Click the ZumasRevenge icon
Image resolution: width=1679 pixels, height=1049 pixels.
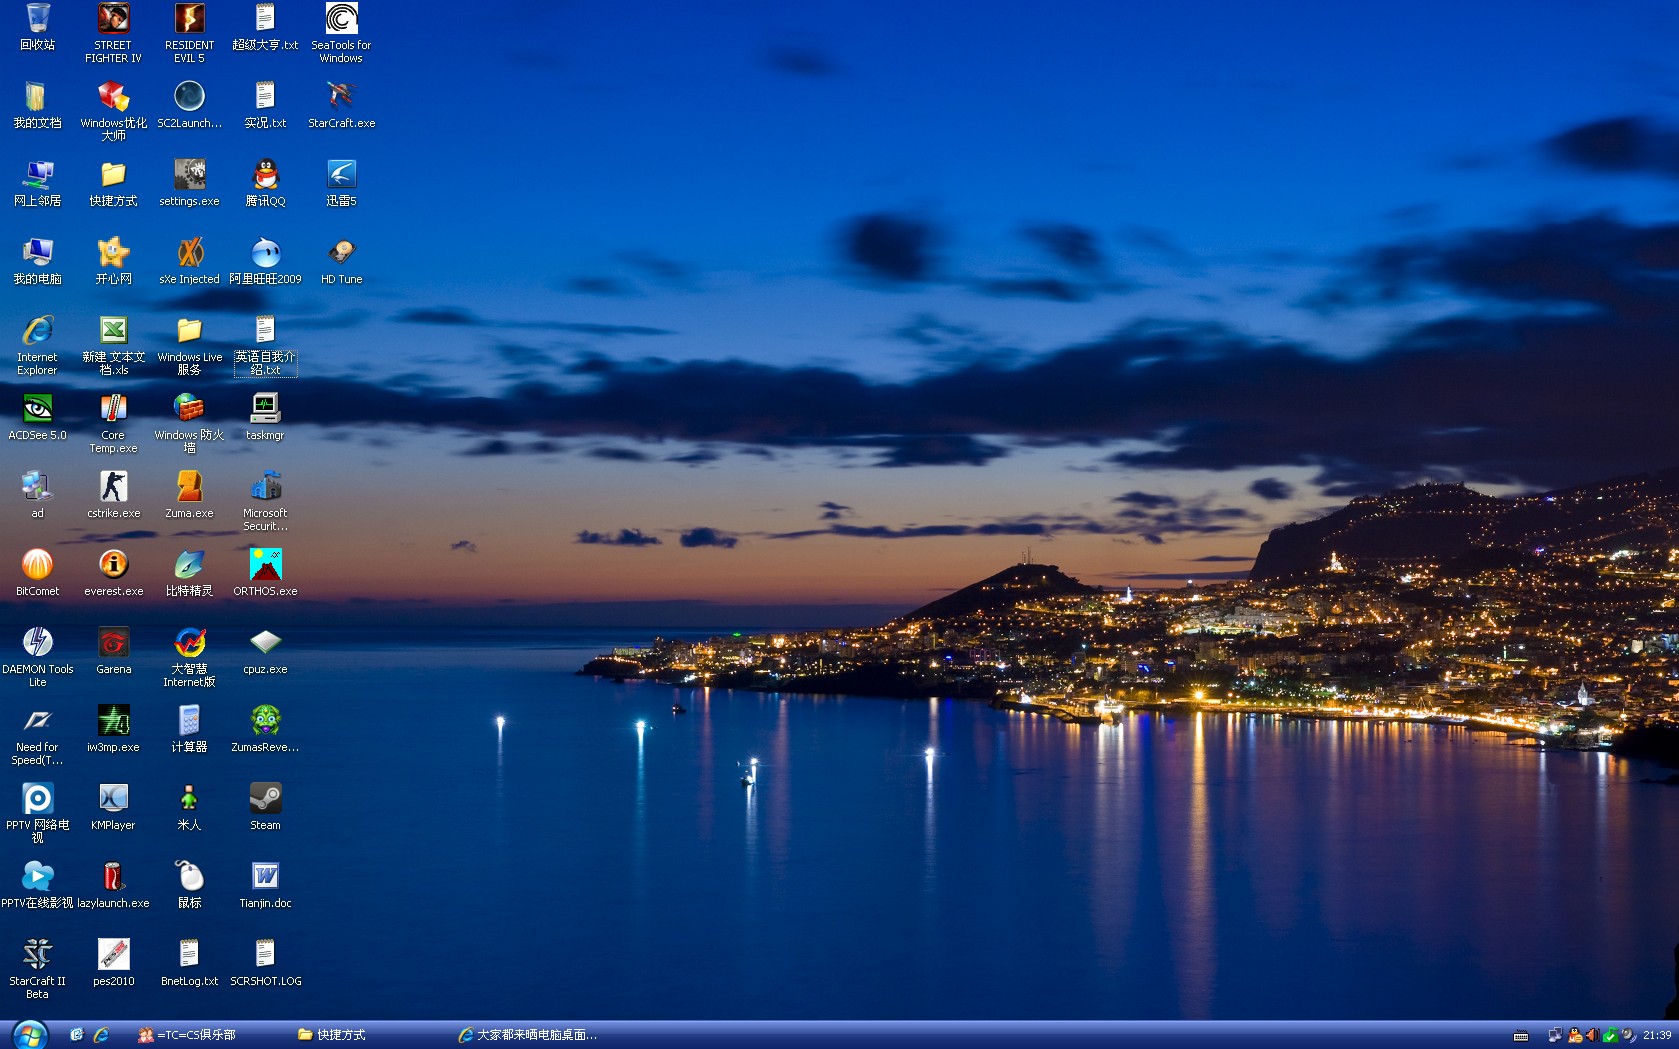(x=265, y=729)
